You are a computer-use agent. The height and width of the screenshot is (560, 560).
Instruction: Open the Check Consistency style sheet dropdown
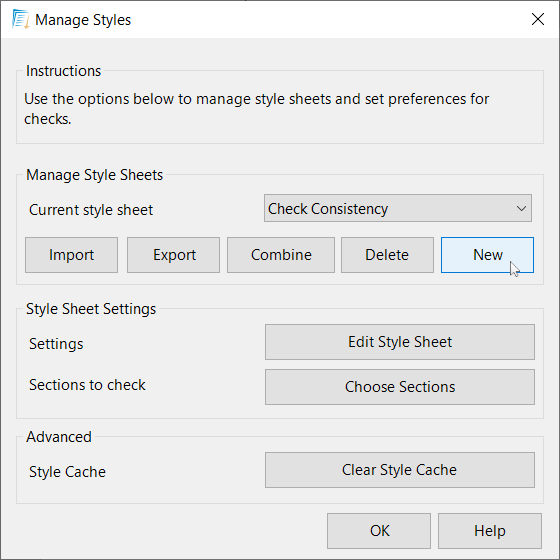[398, 208]
